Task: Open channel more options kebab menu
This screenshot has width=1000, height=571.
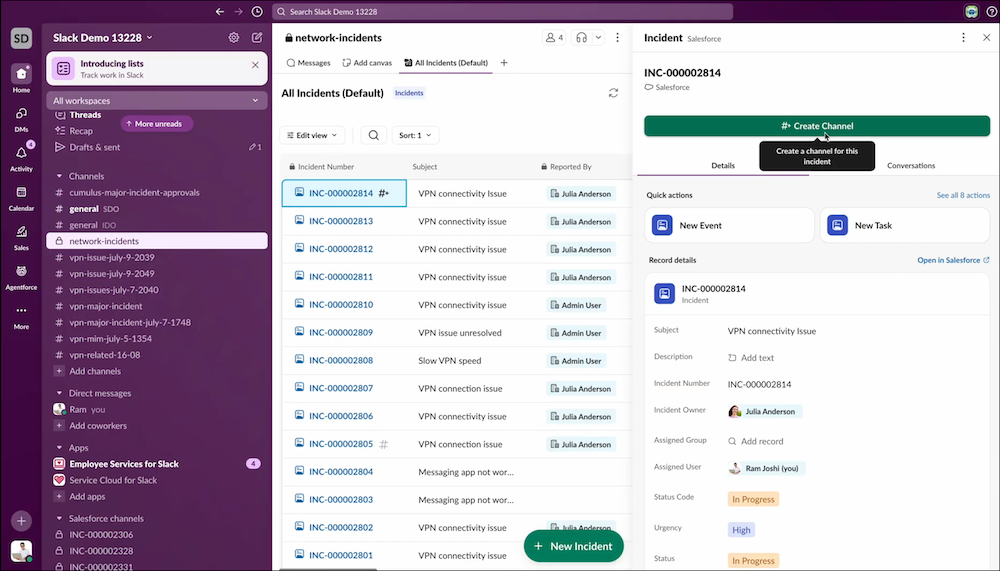Action: (617, 38)
